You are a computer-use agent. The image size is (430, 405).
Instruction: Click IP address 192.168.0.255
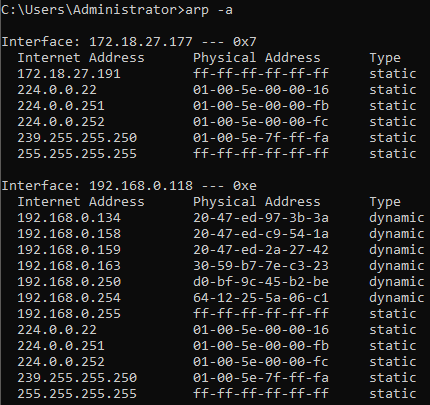click(69, 314)
